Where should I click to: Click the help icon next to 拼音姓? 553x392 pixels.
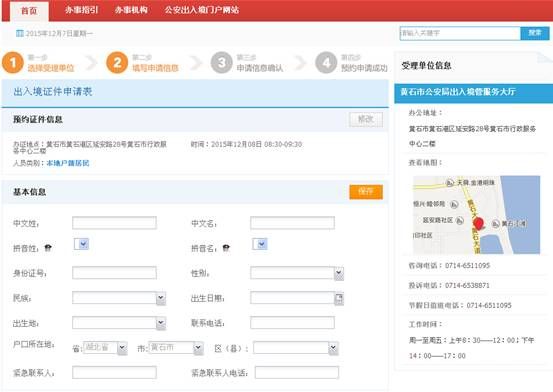[48, 248]
